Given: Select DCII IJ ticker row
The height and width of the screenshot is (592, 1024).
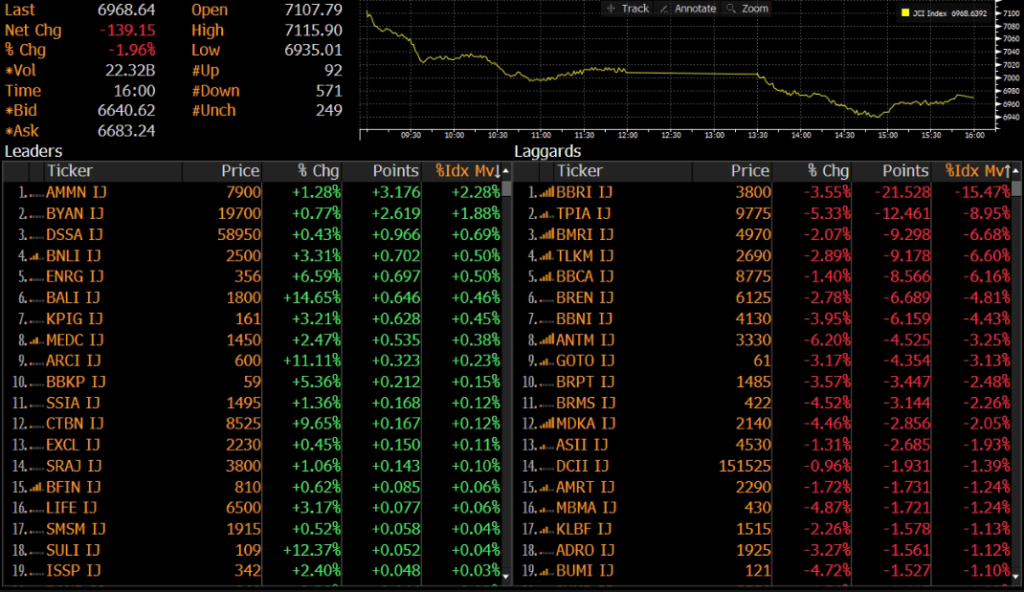Looking at the screenshot, I should 583,466.
